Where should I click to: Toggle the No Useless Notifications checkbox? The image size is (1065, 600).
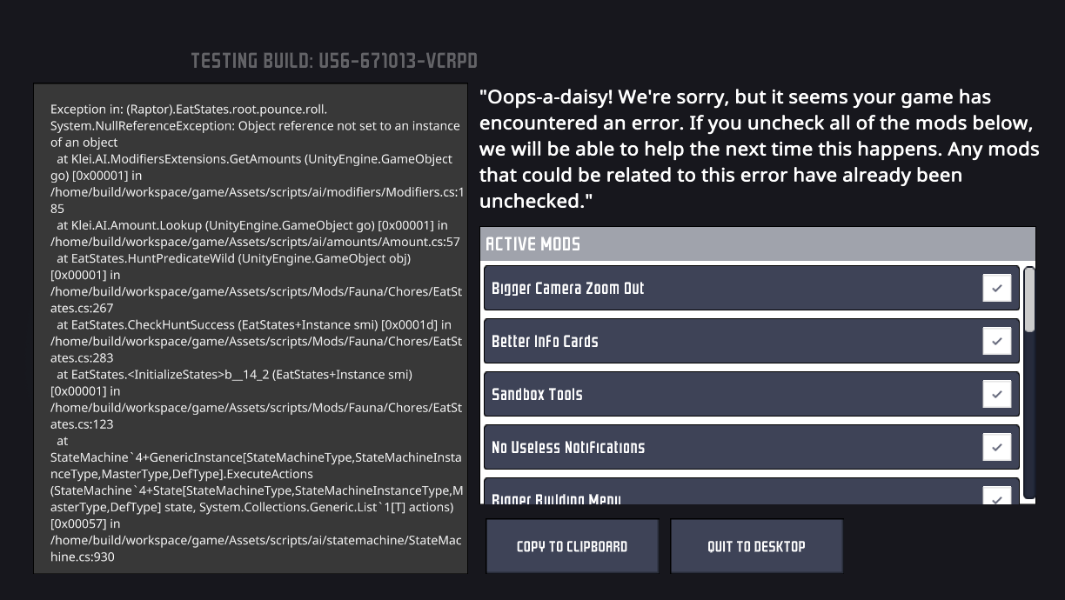(996, 447)
